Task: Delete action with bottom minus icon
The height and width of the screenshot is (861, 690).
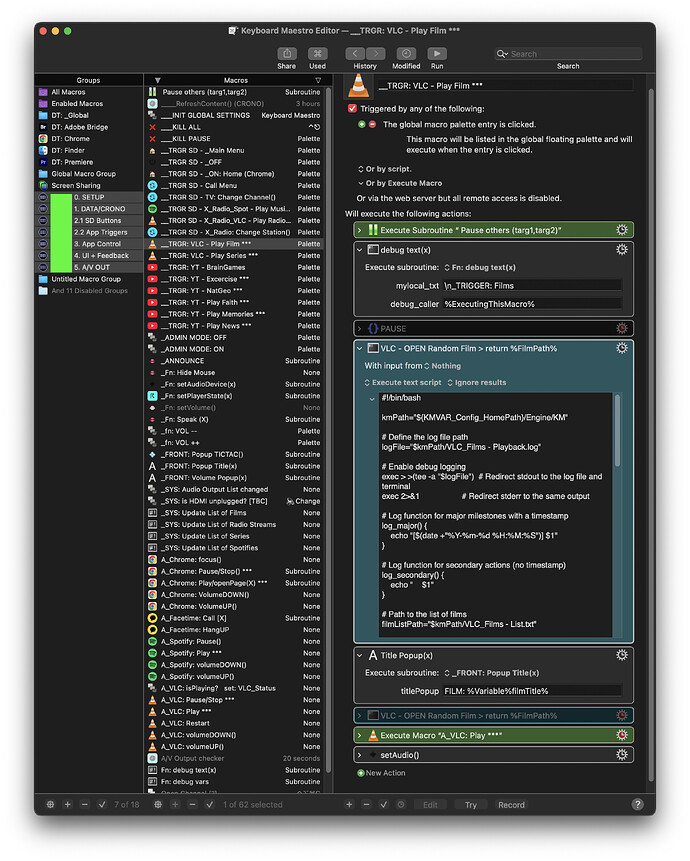Action: pos(366,804)
